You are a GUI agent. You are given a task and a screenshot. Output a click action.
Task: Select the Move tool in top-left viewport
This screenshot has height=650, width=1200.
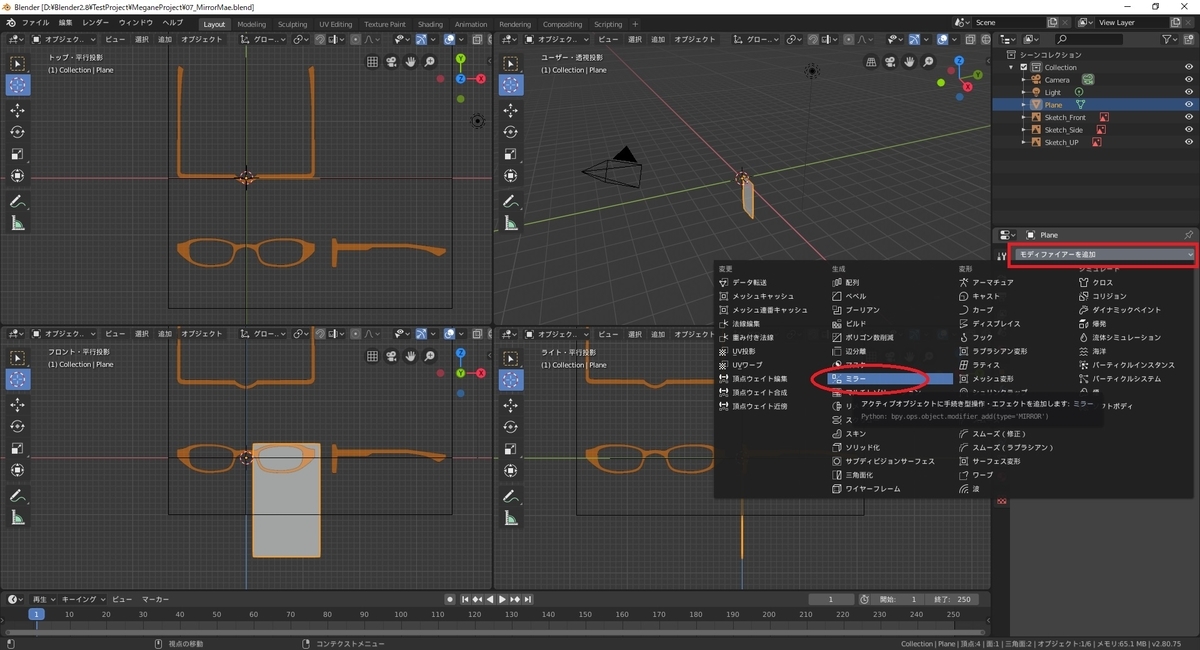[18, 110]
